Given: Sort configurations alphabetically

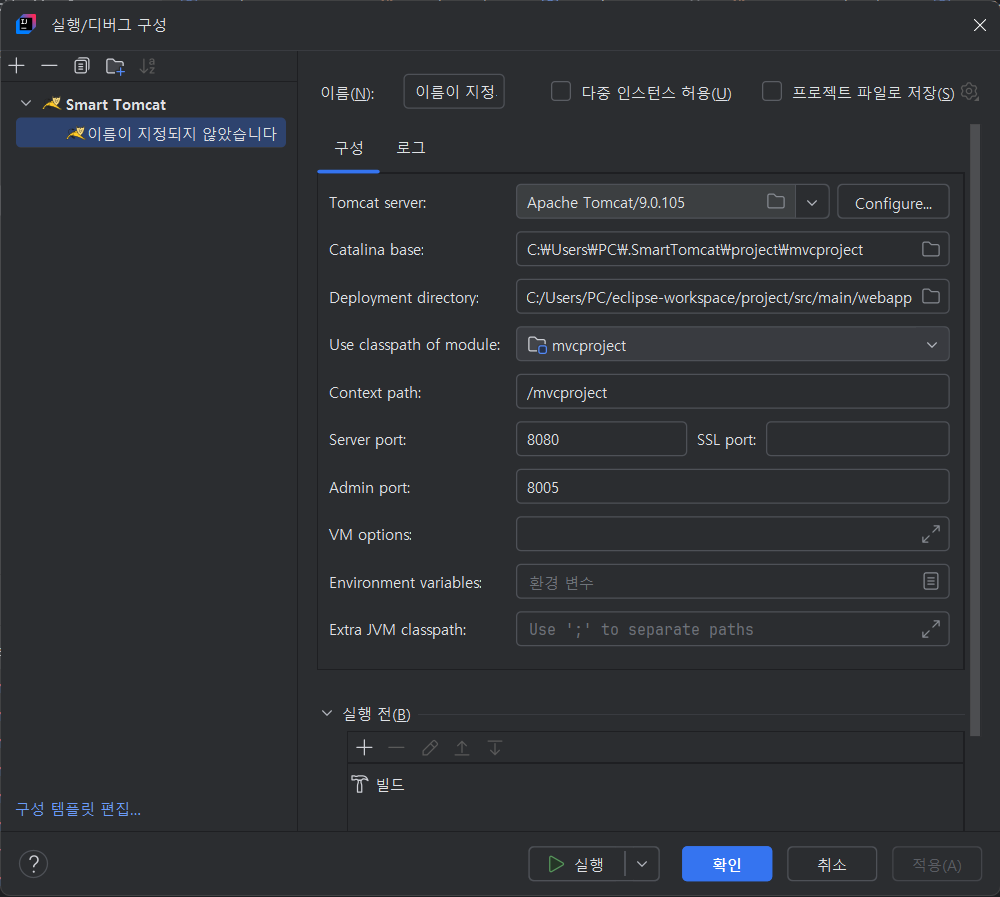Looking at the screenshot, I should [x=147, y=66].
